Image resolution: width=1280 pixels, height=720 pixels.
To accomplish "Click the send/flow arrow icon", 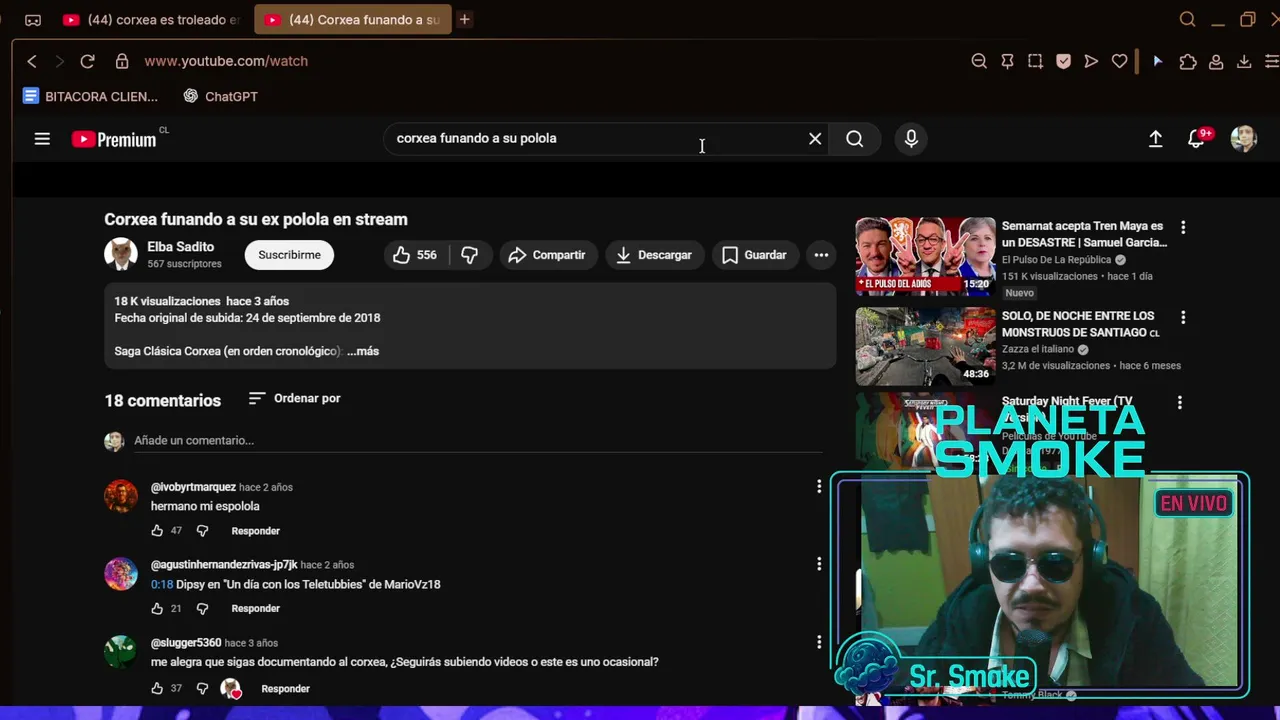I will (x=1091, y=61).
